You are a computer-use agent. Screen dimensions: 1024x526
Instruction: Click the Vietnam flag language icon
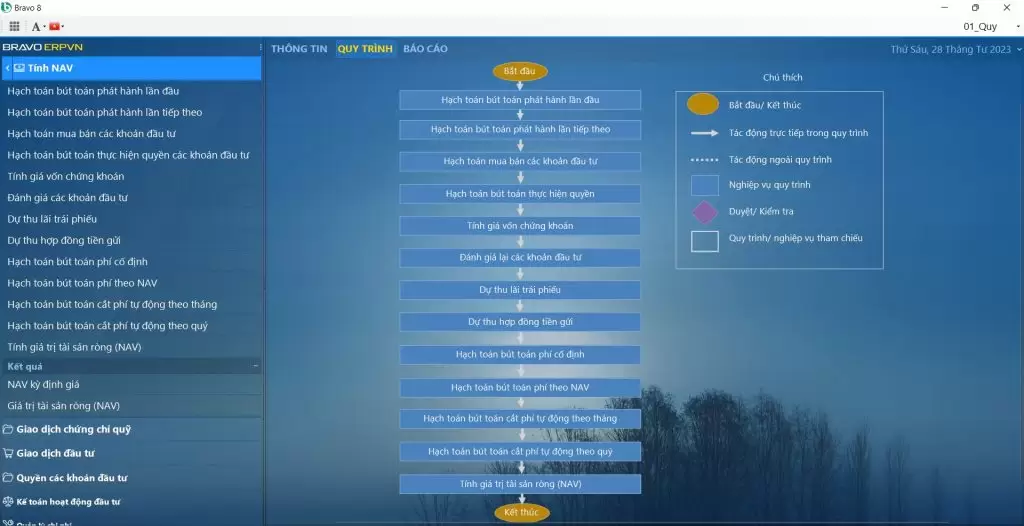pos(55,26)
